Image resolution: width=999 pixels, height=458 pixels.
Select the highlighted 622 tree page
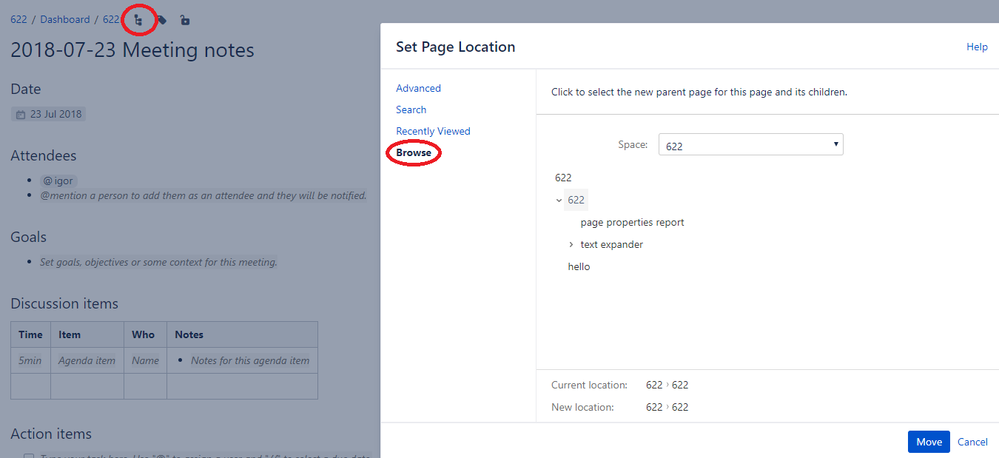[576, 200]
